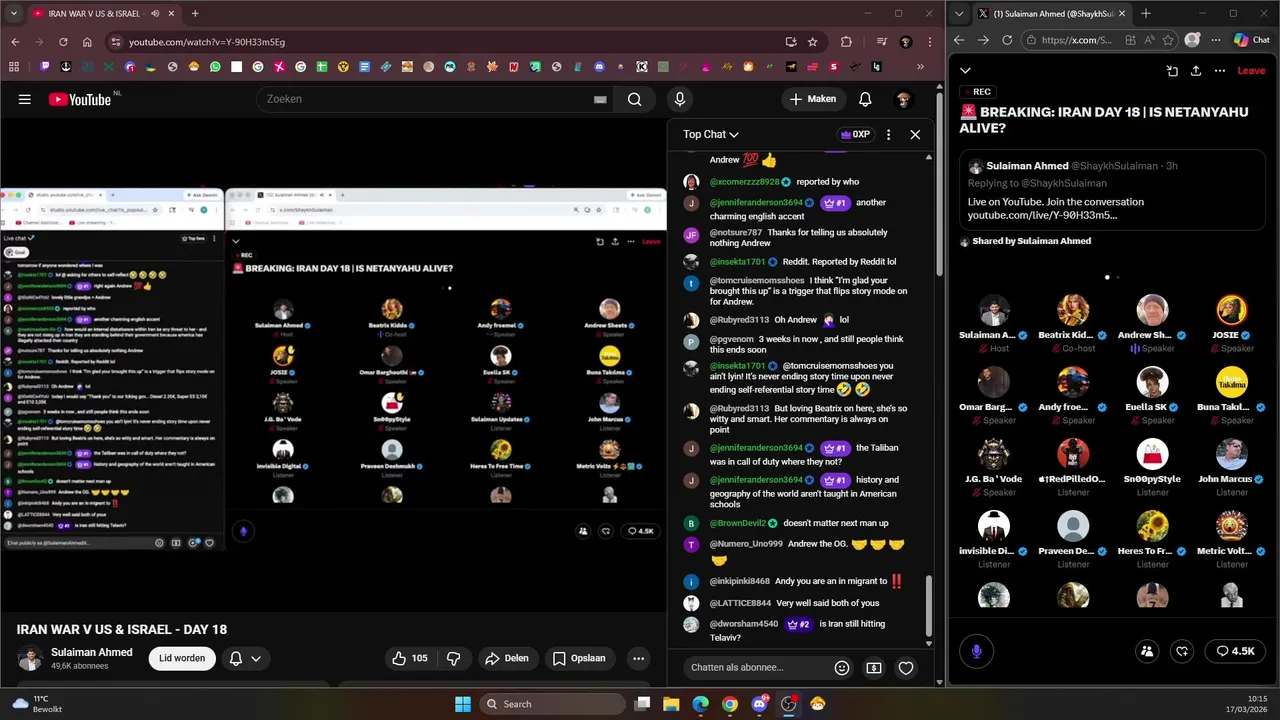Open the YouTube hamburger guide menu
This screenshot has height=720, width=1280.
pyautogui.click(x=25, y=99)
